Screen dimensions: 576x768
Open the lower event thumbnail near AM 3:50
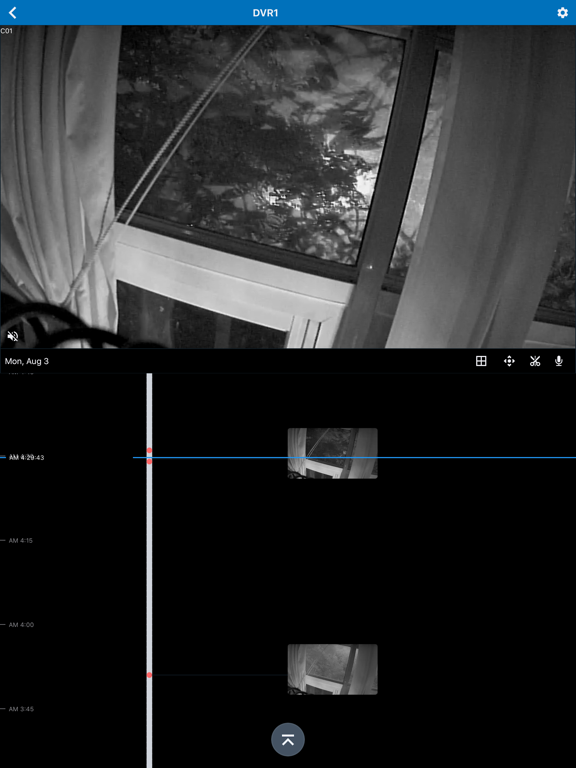coord(333,669)
